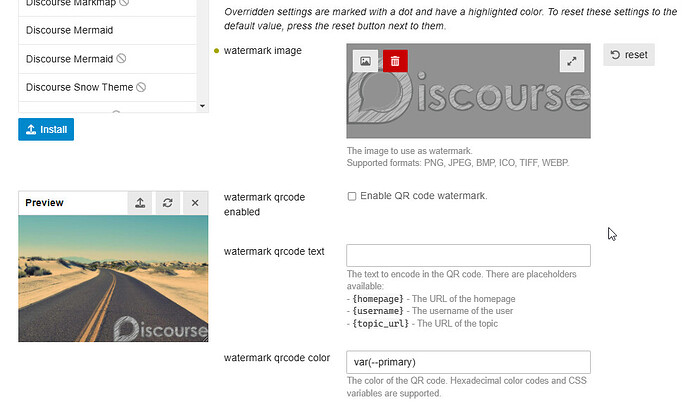Viewport: 690px width, 407px height.
Task: Click the 'watermark qrcode color' label
Action: [277, 358]
